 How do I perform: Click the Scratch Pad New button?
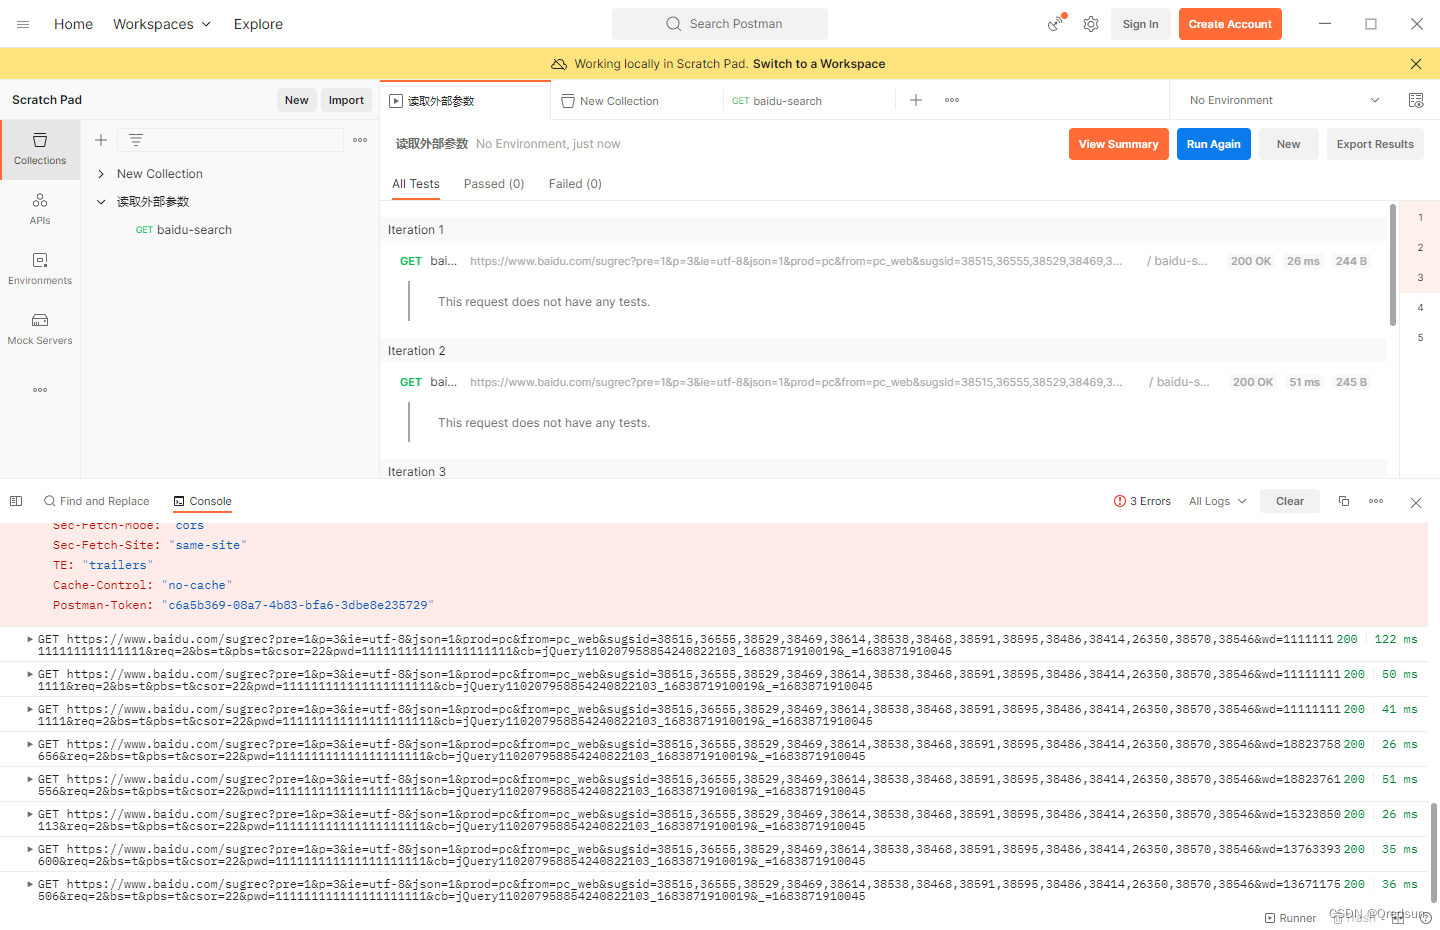296,100
